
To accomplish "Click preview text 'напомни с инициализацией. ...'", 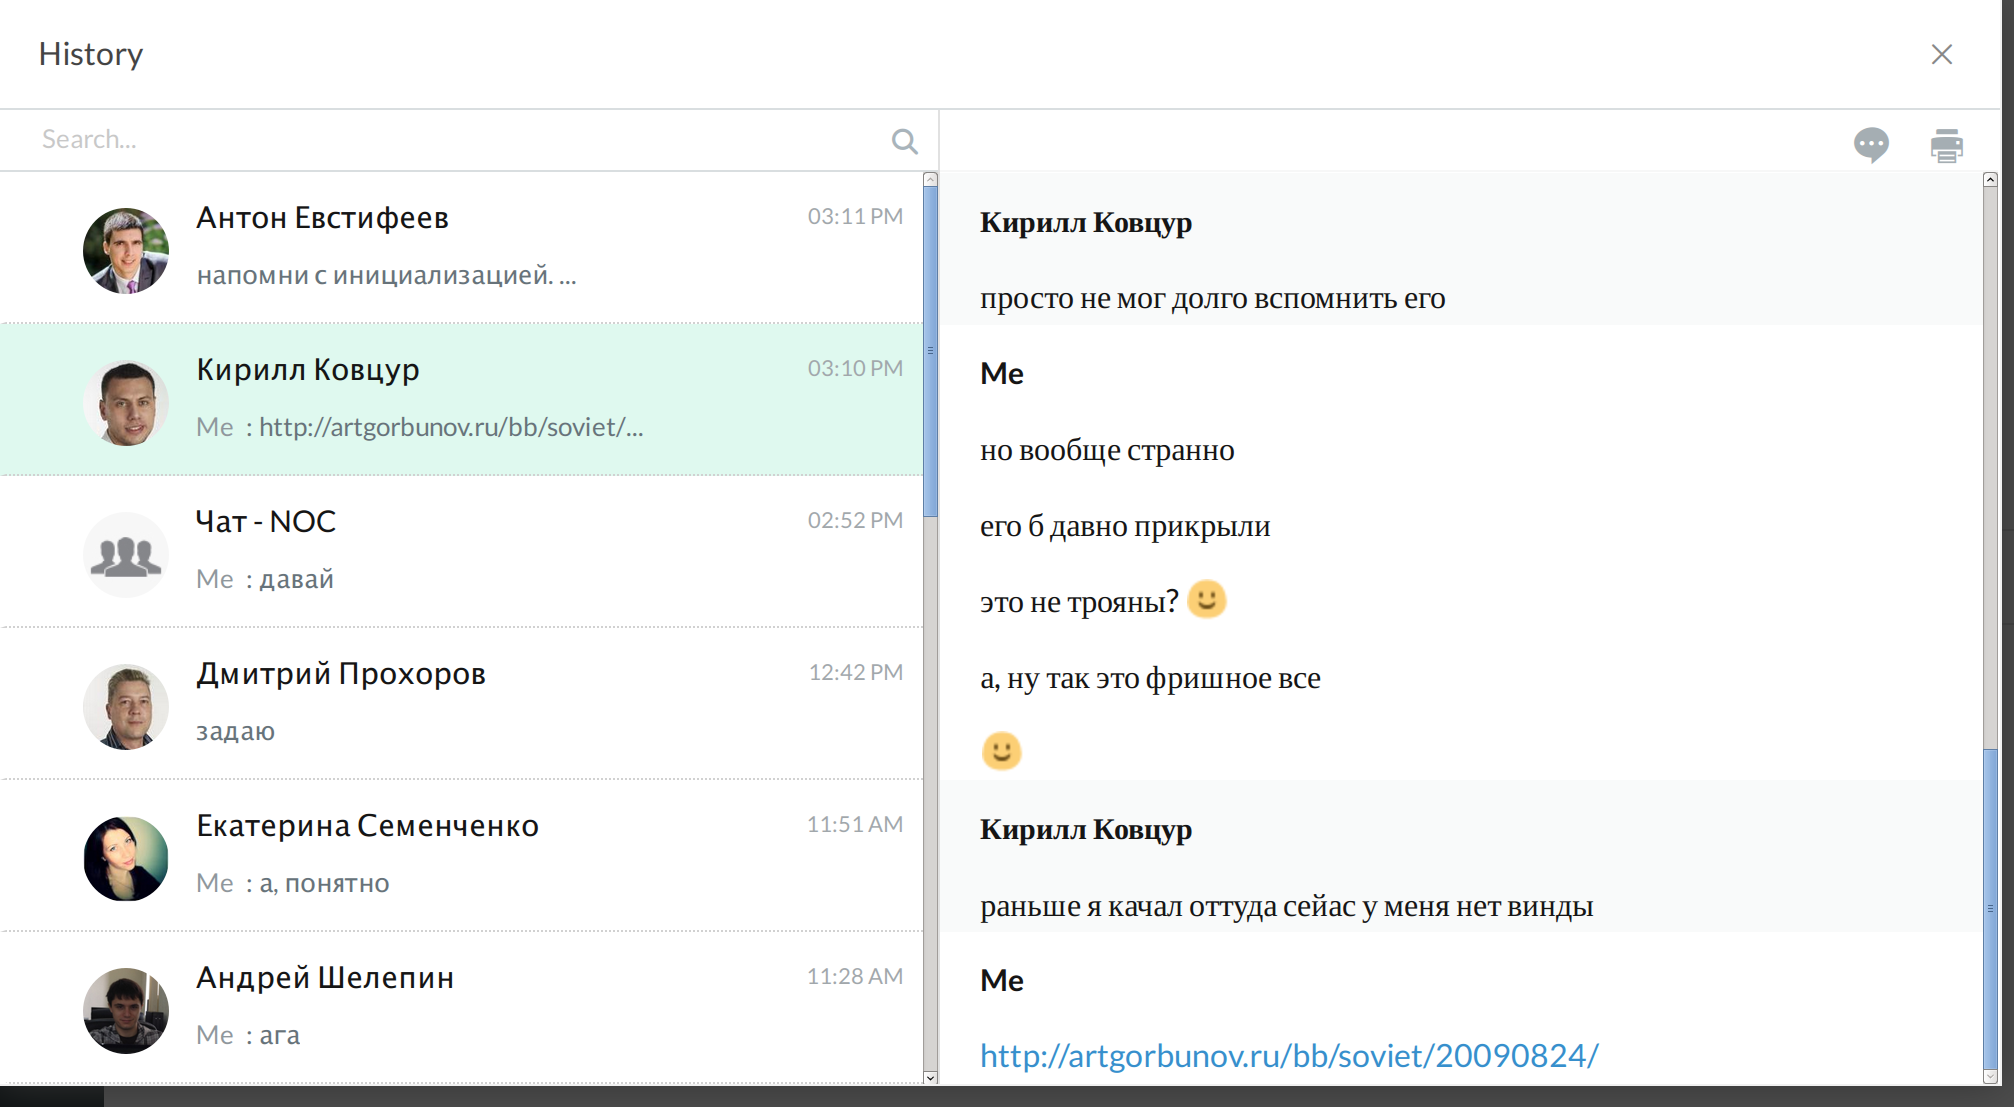I will coord(386,275).
